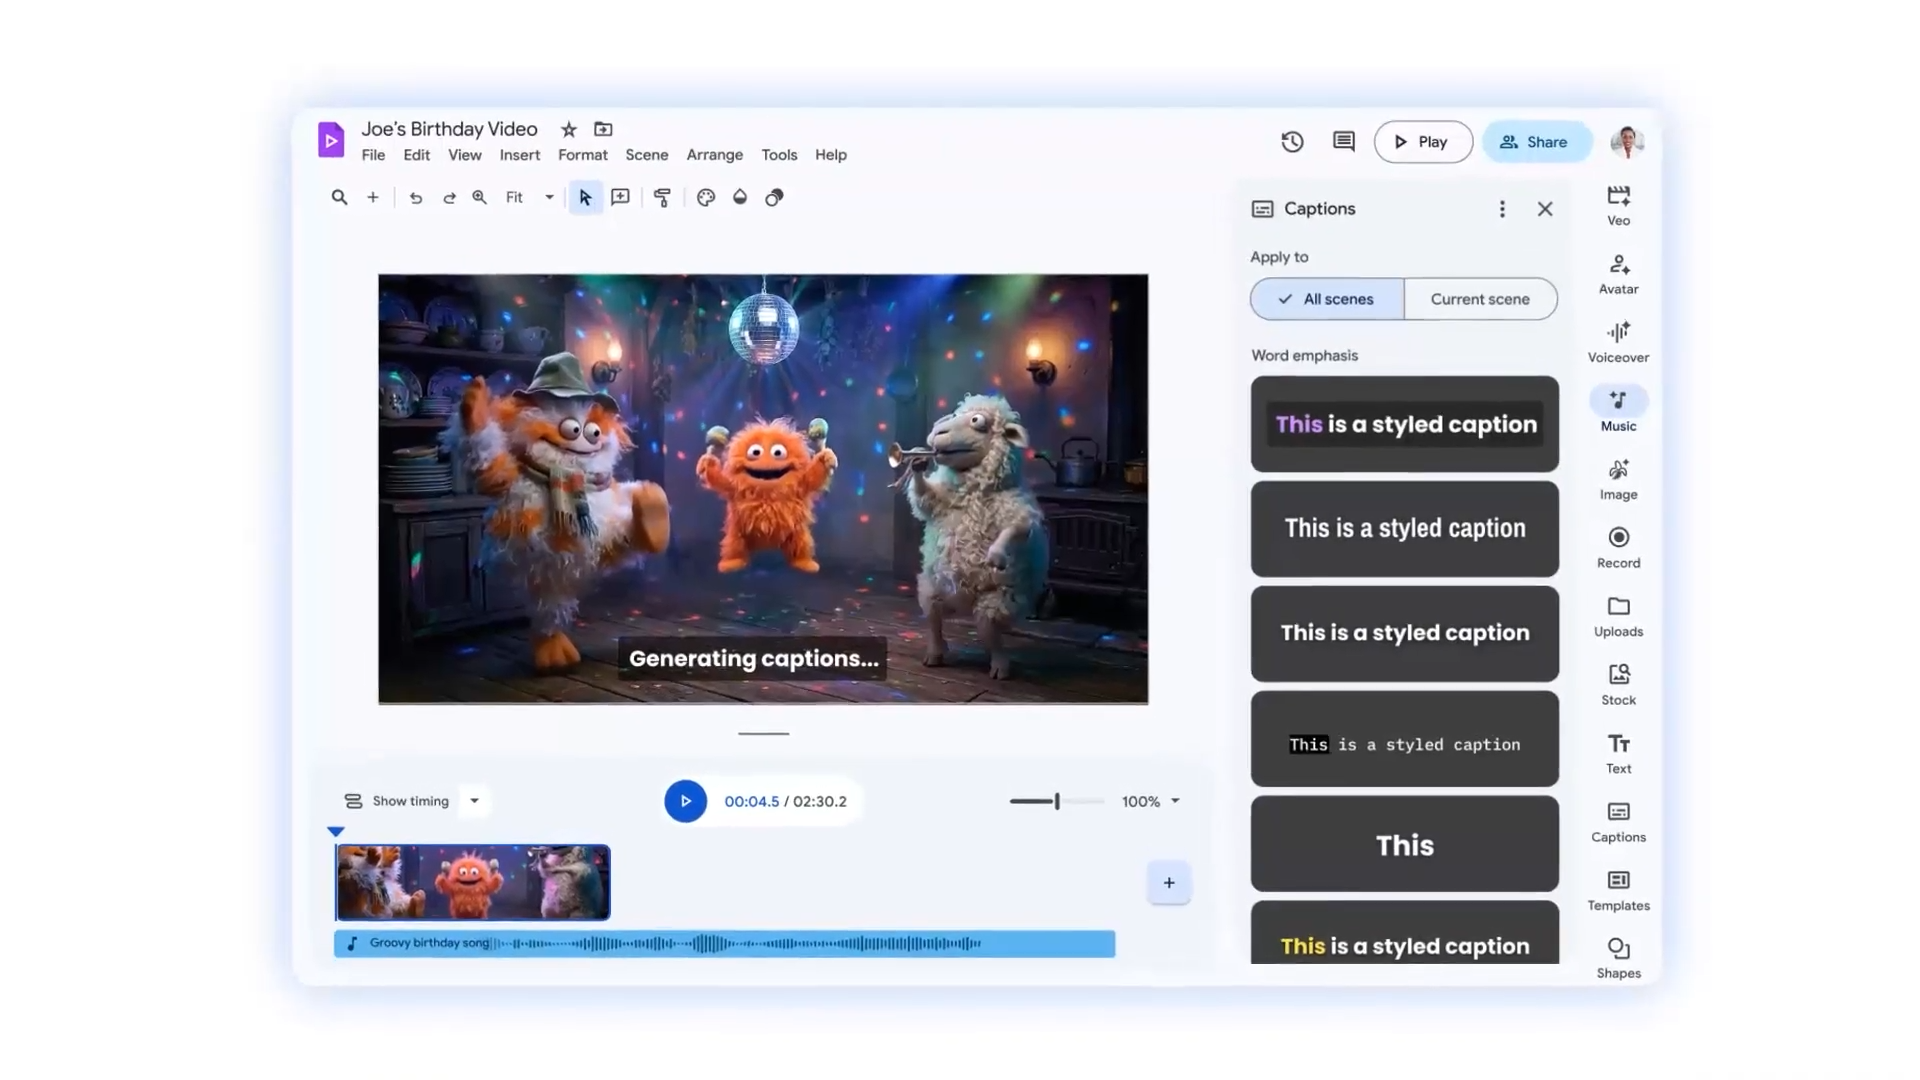
Task: Expand the Fit zoom dropdown
Action: click(x=549, y=198)
